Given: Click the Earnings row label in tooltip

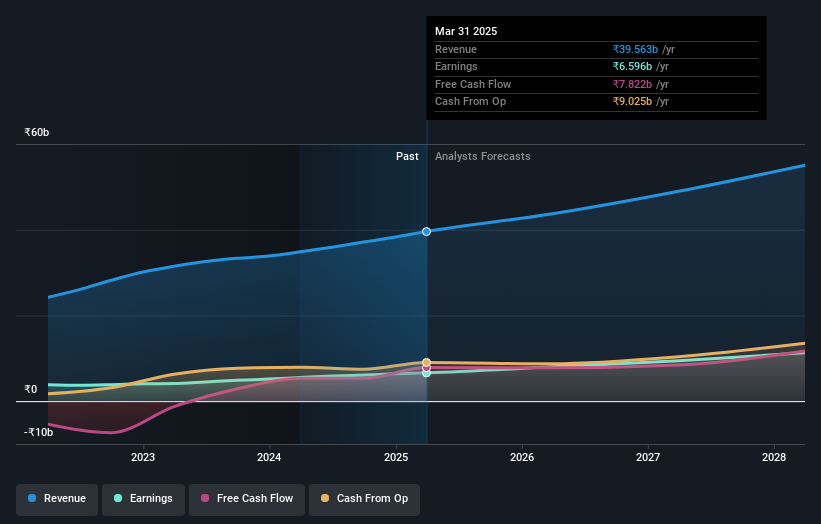Looking at the screenshot, I should (456, 66).
